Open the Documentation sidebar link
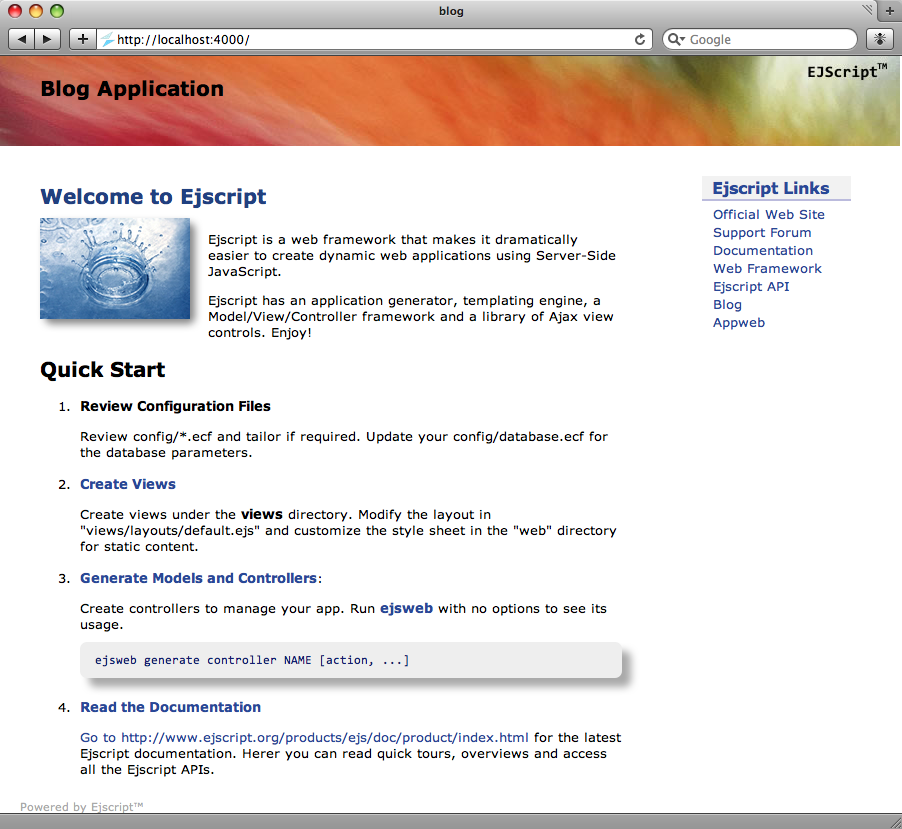 coord(763,251)
